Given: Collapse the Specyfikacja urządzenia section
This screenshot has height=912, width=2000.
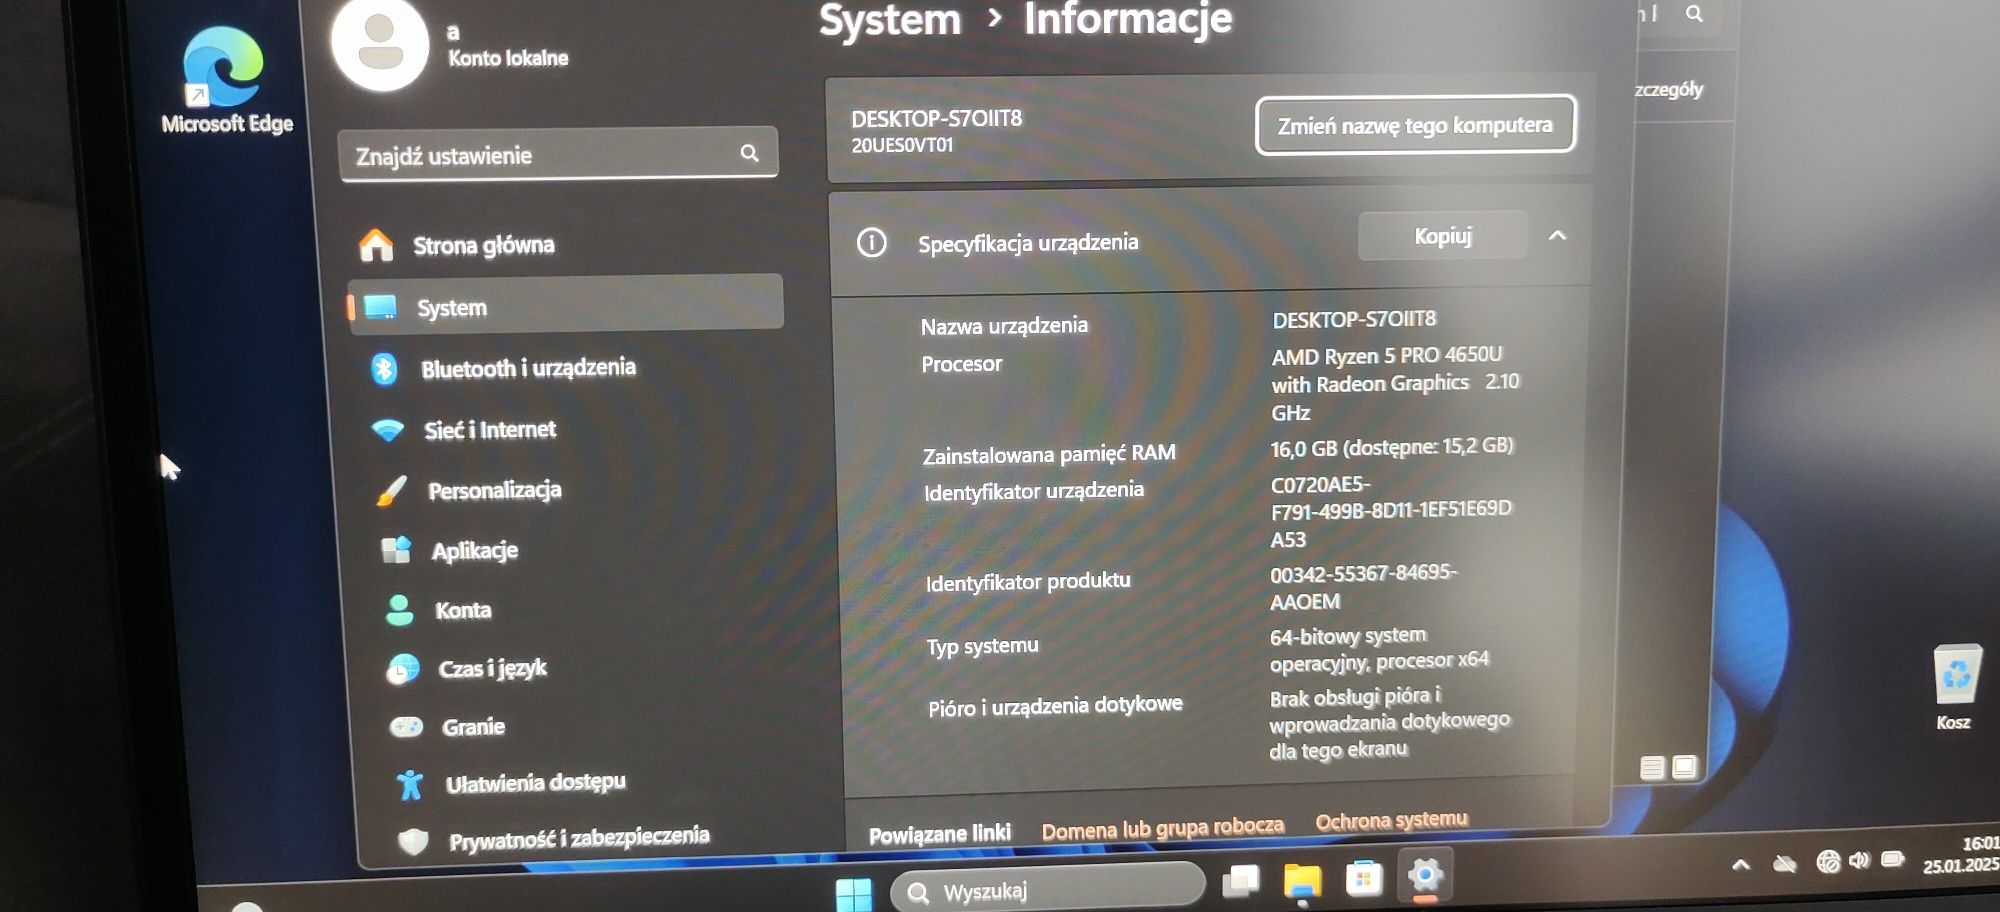Looking at the screenshot, I should coord(1557,236).
